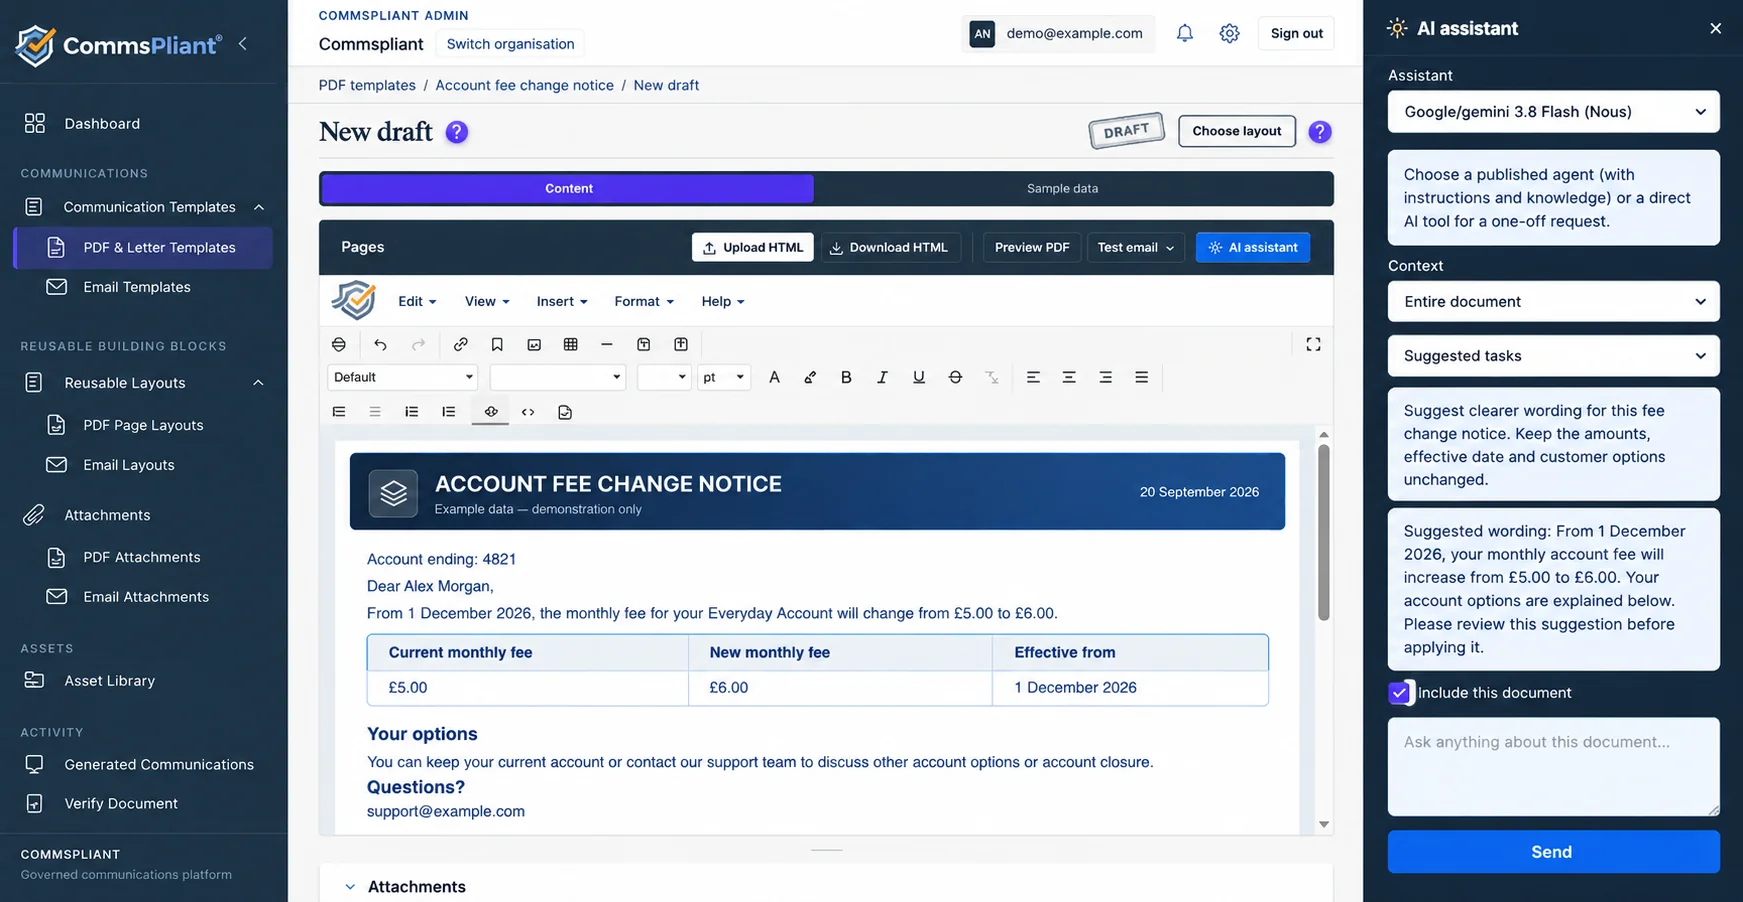Underline the selected text

click(x=918, y=377)
